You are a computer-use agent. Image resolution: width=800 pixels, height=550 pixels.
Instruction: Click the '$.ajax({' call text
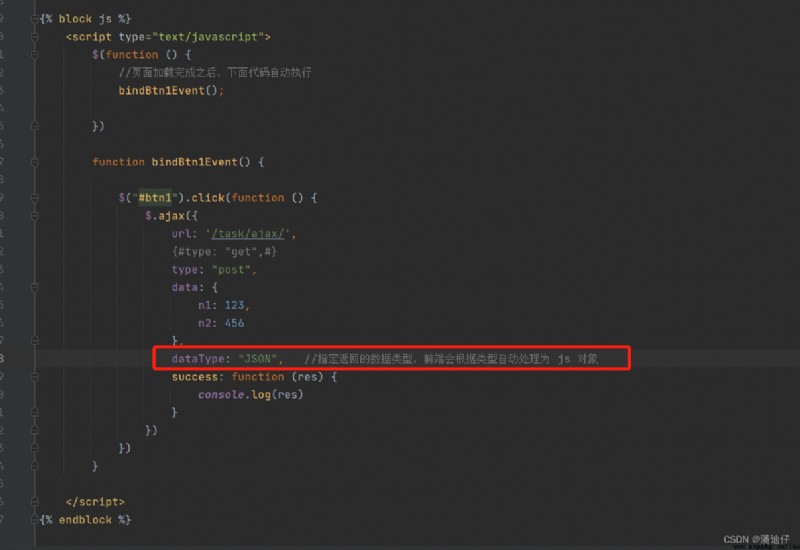tap(171, 216)
